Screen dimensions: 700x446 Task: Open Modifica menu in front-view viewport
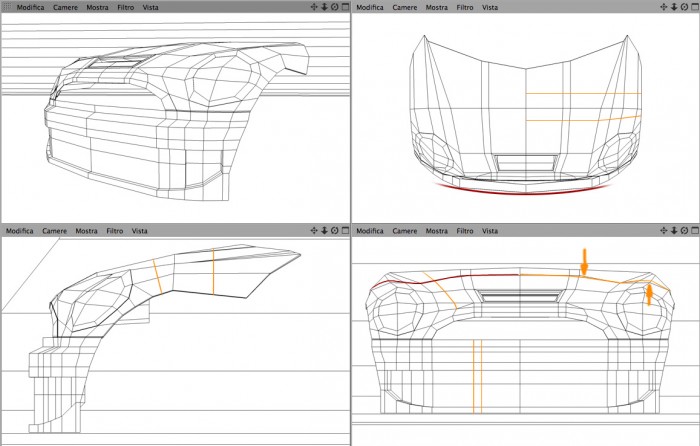pos(370,231)
